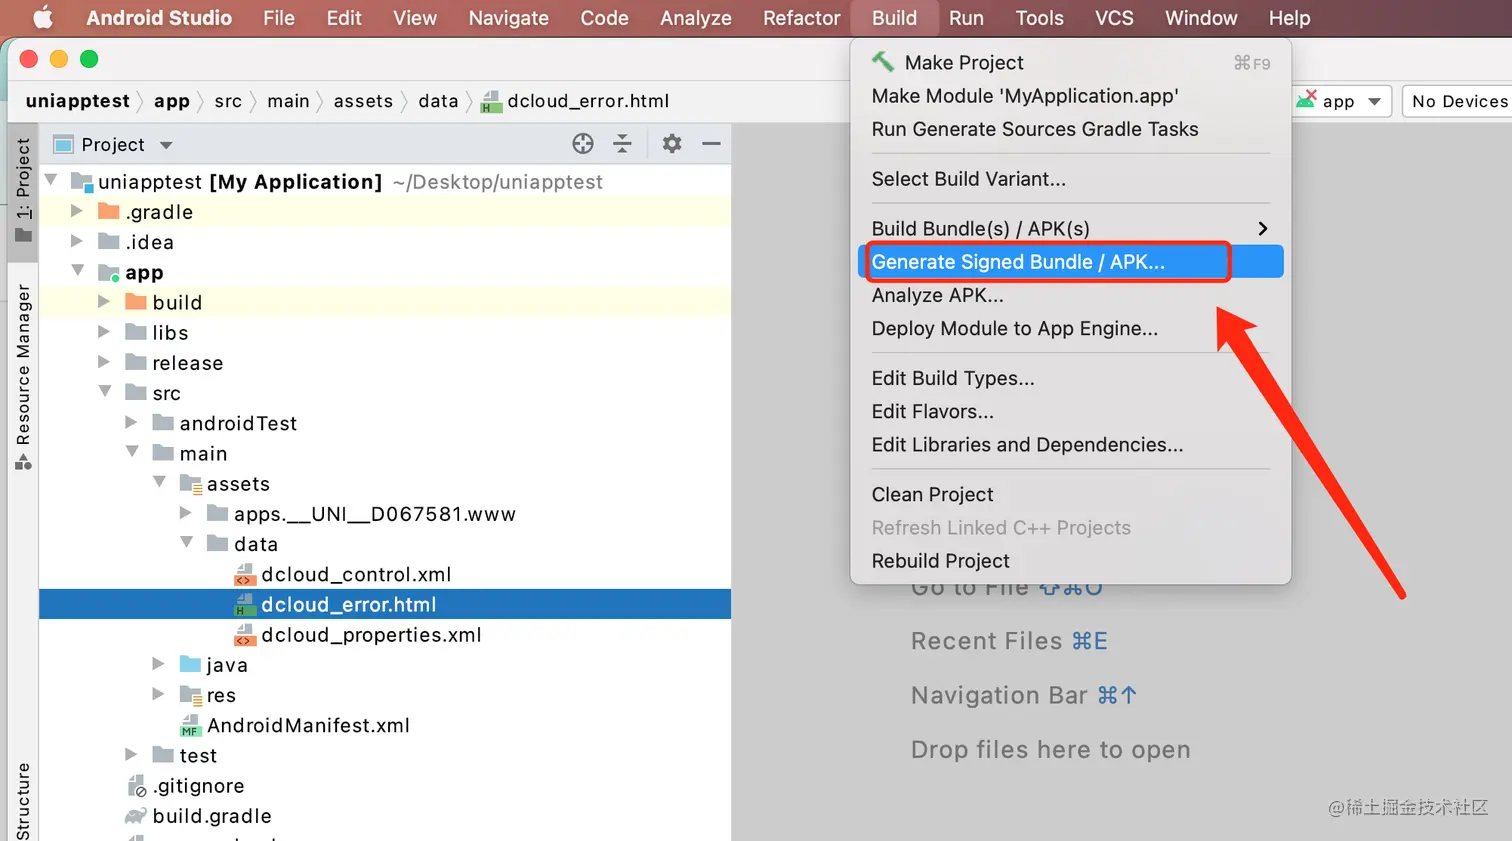The image size is (1512, 841).
Task: Select AndroidManifest.xml file icon
Action: [190, 725]
